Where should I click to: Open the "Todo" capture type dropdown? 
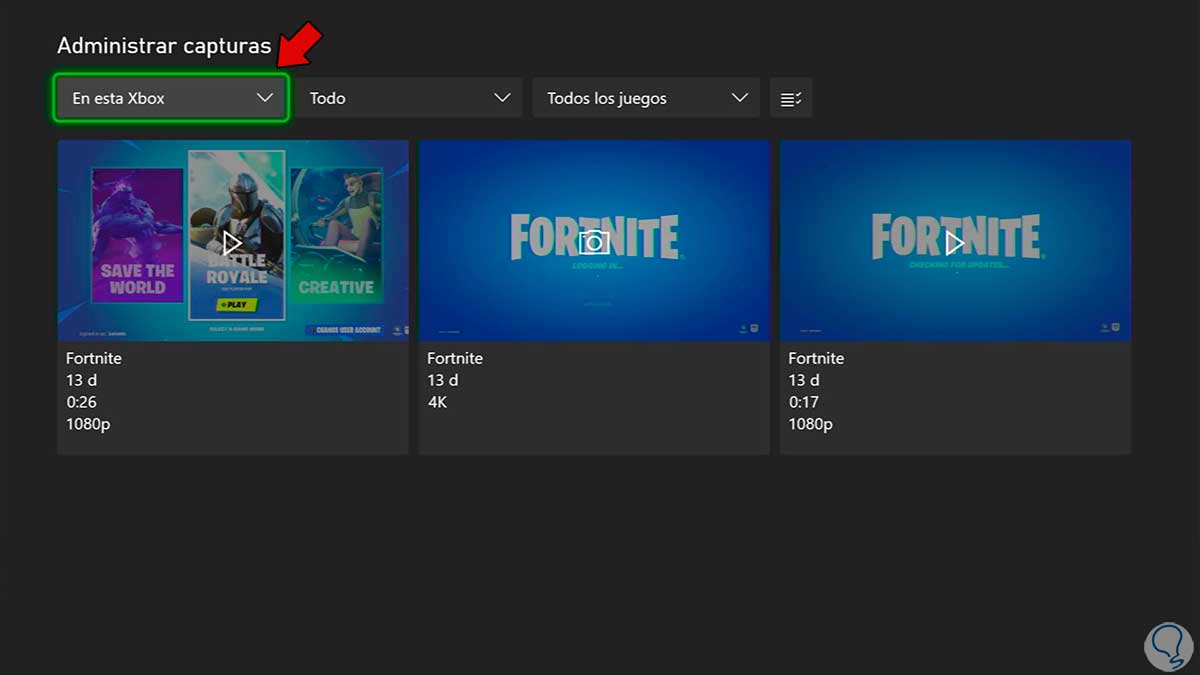pyautogui.click(x=408, y=98)
